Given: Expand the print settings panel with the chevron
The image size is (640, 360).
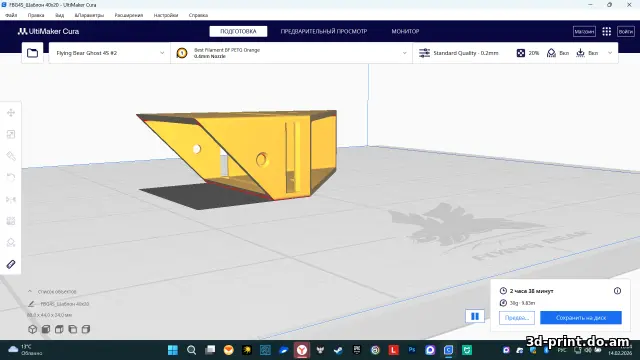Looking at the screenshot, I should [610, 53].
